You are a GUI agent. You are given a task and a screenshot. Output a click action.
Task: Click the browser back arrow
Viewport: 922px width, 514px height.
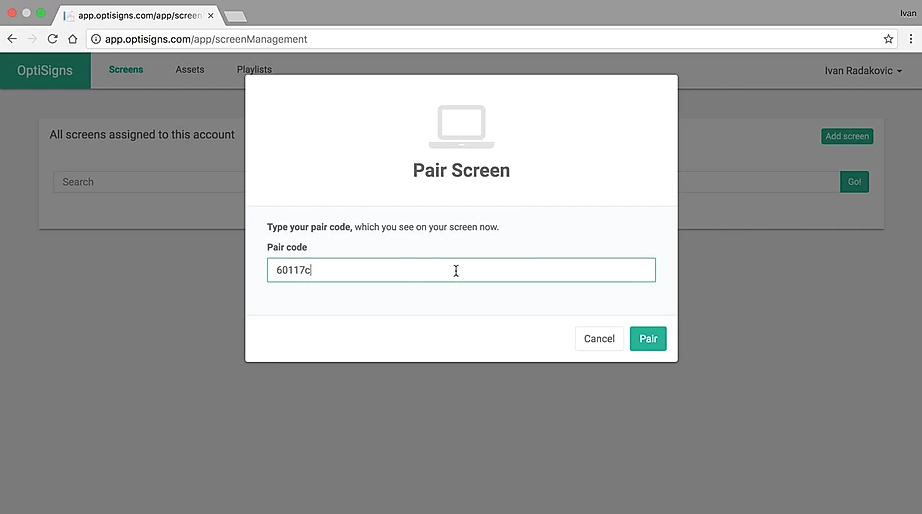coord(12,39)
